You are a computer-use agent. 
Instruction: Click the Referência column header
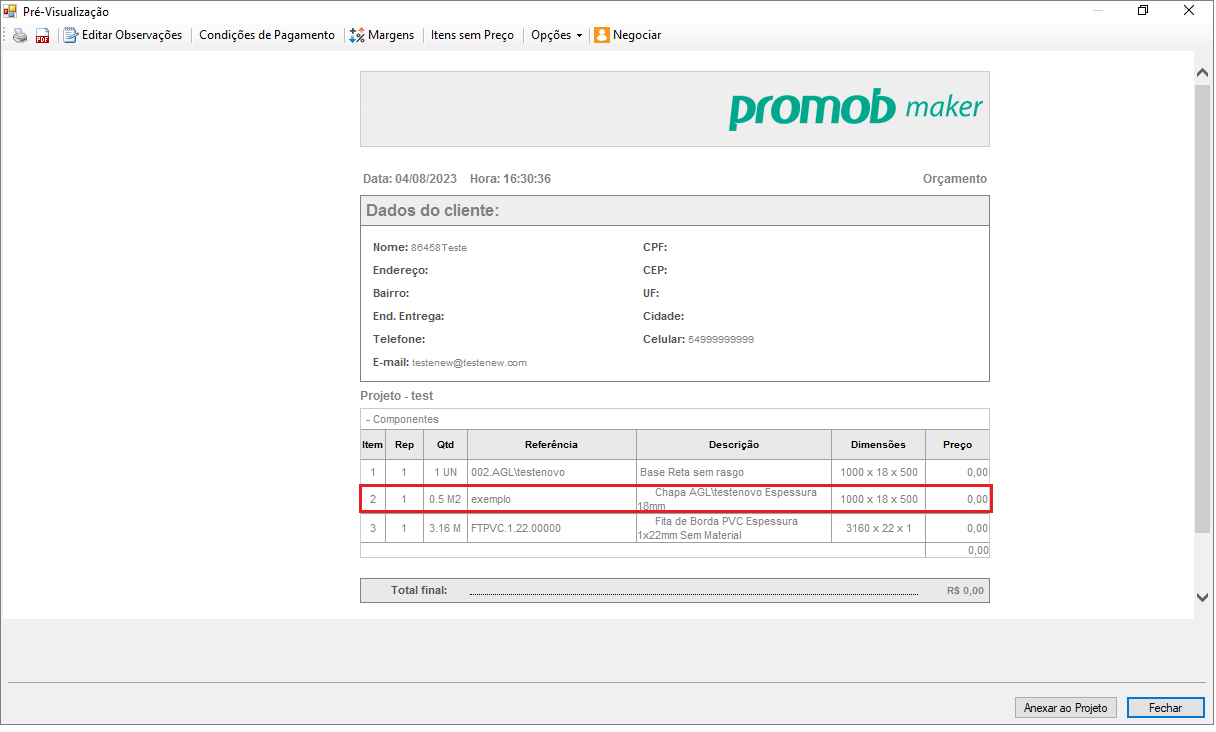[552, 445]
